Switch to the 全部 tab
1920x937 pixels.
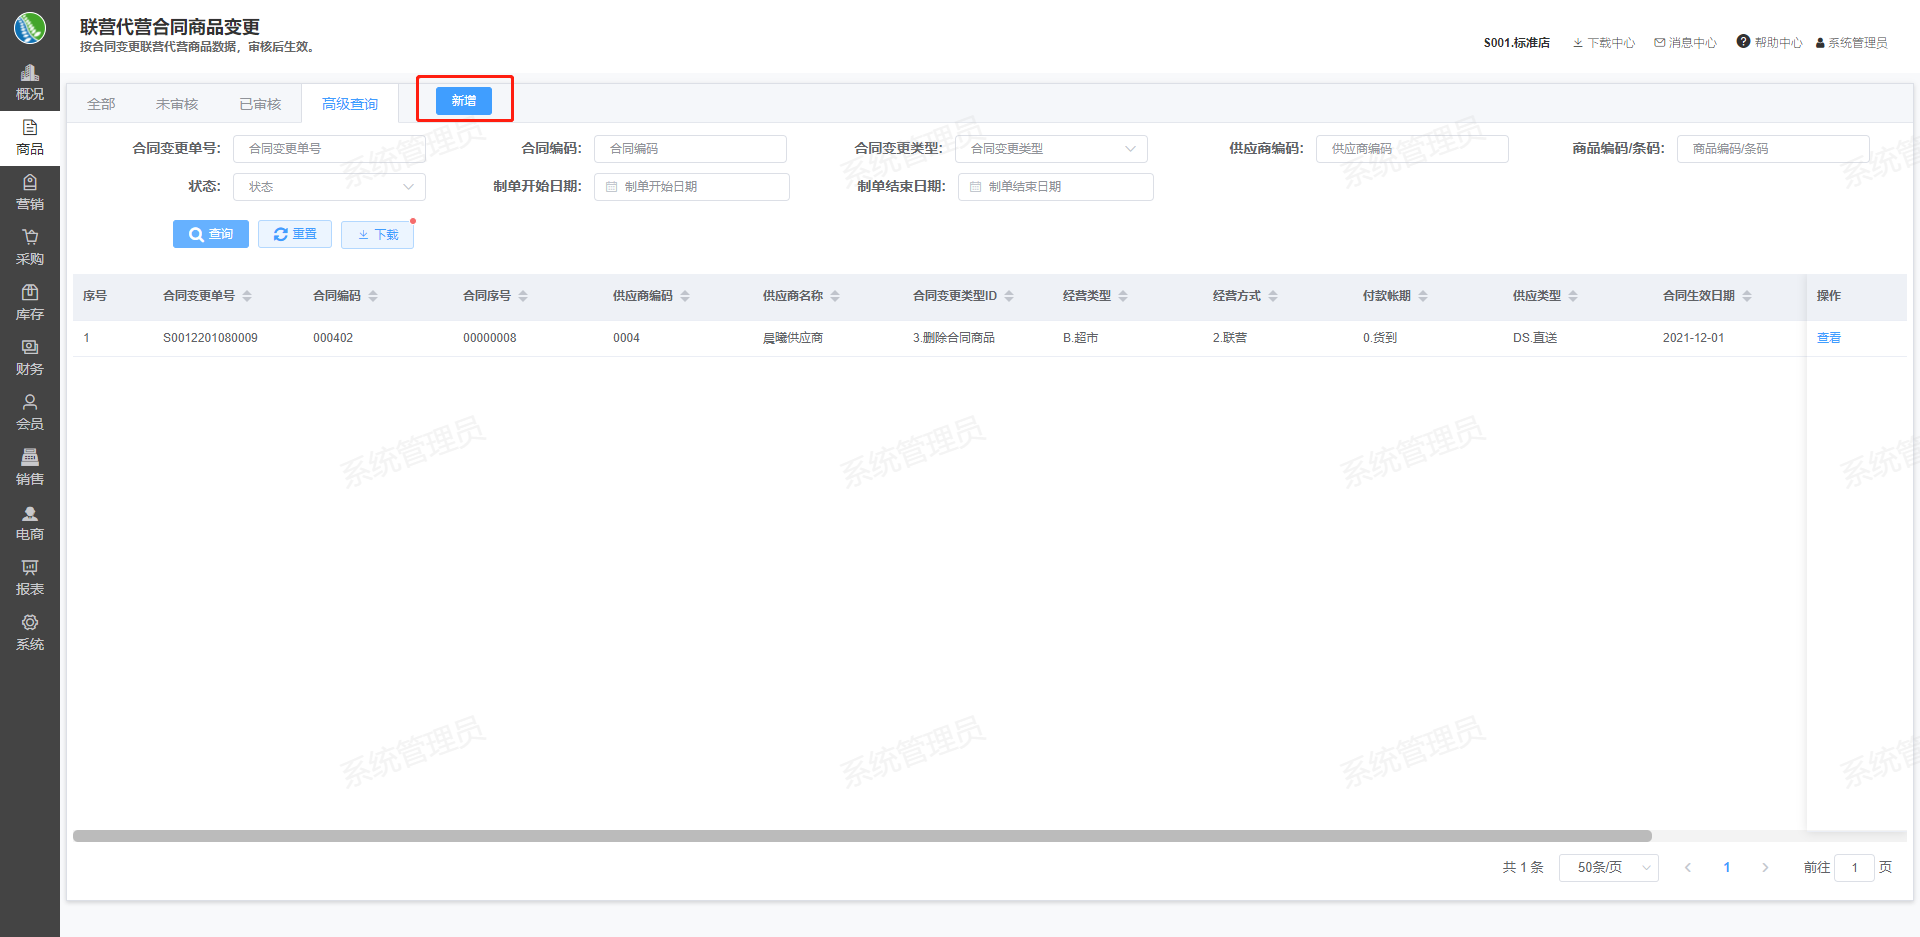click(101, 104)
